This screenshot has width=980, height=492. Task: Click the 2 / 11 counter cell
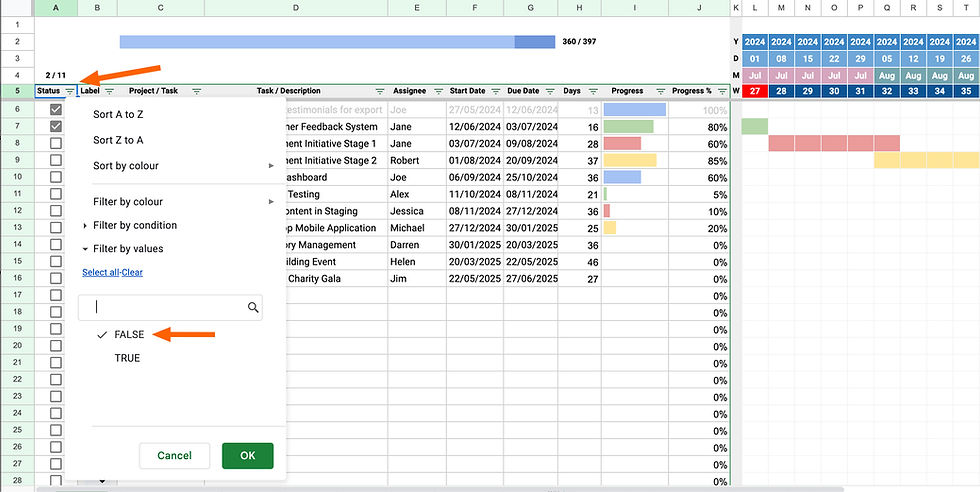click(x=56, y=75)
